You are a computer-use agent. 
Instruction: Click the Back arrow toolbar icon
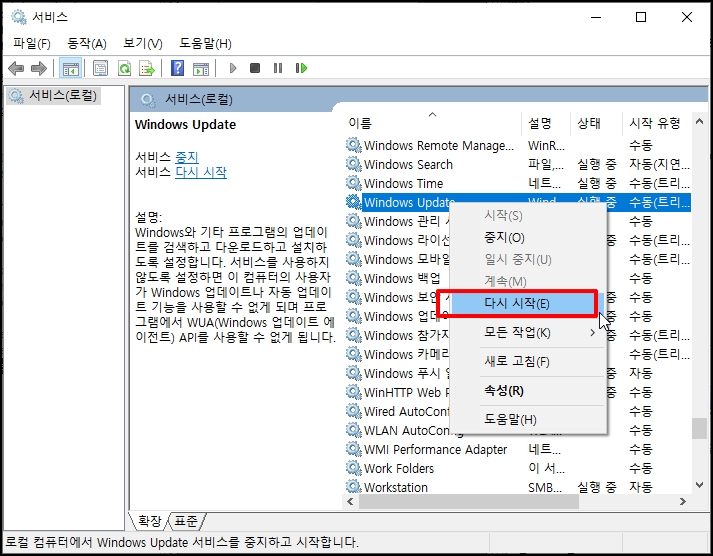point(16,68)
